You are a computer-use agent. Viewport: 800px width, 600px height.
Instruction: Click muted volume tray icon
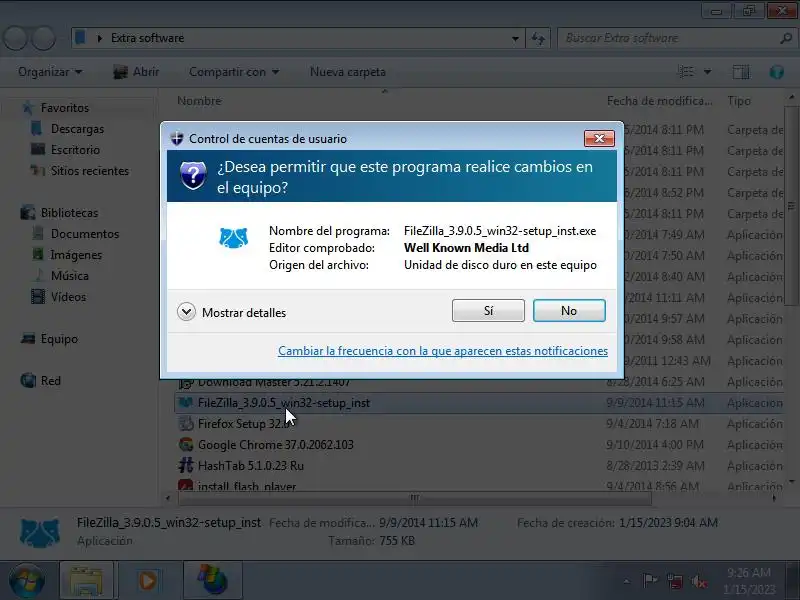698,581
